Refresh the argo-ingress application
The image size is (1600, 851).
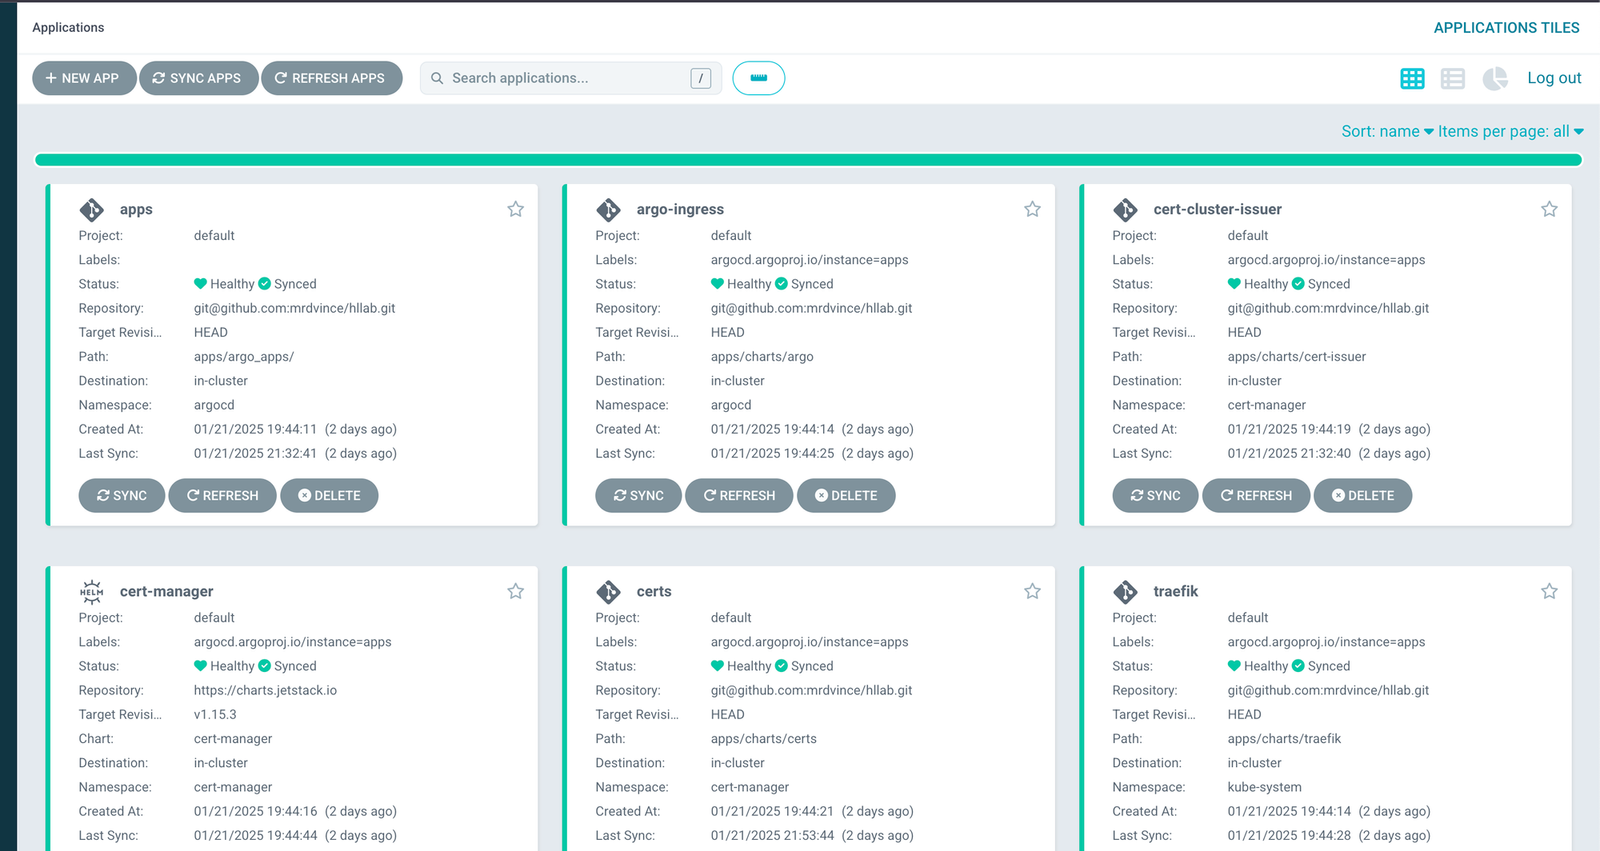tap(739, 495)
